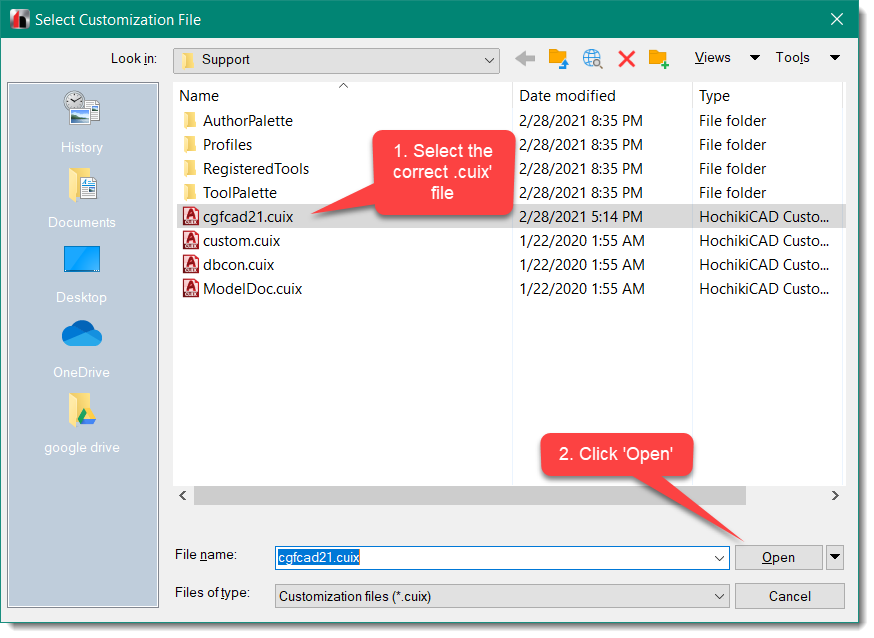The image size is (874, 638).
Task: Expand the Views dropdown arrow
Action: 755,57
